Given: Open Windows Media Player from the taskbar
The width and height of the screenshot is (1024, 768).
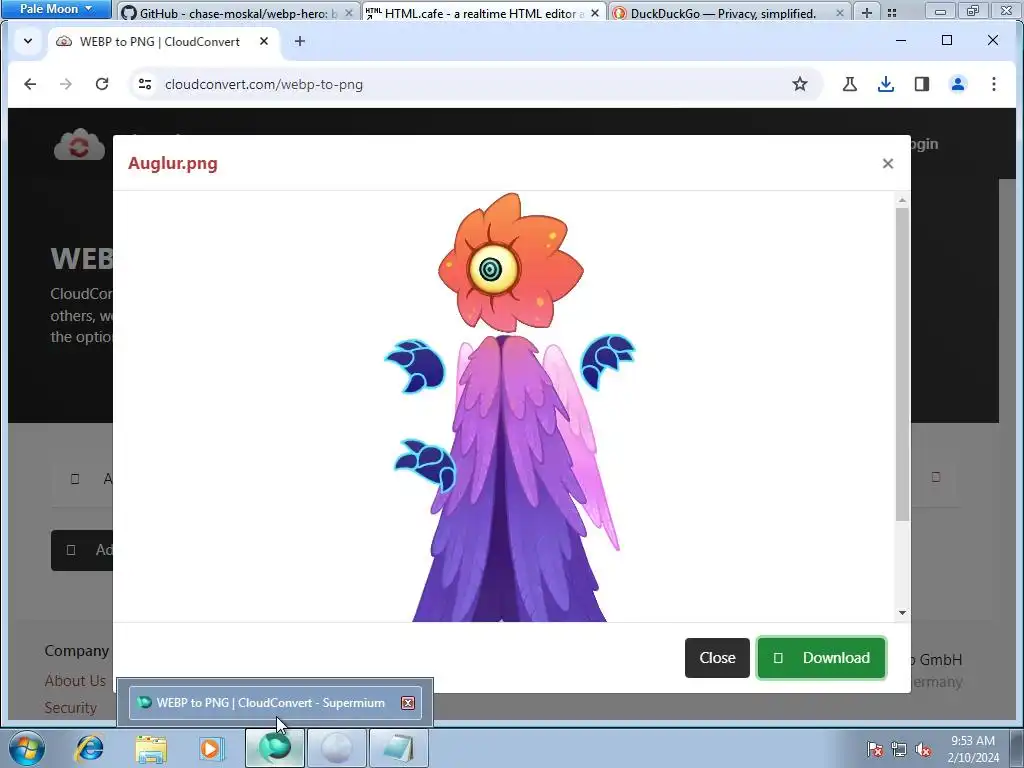Looking at the screenshot, I should click(x=211, y=748).
